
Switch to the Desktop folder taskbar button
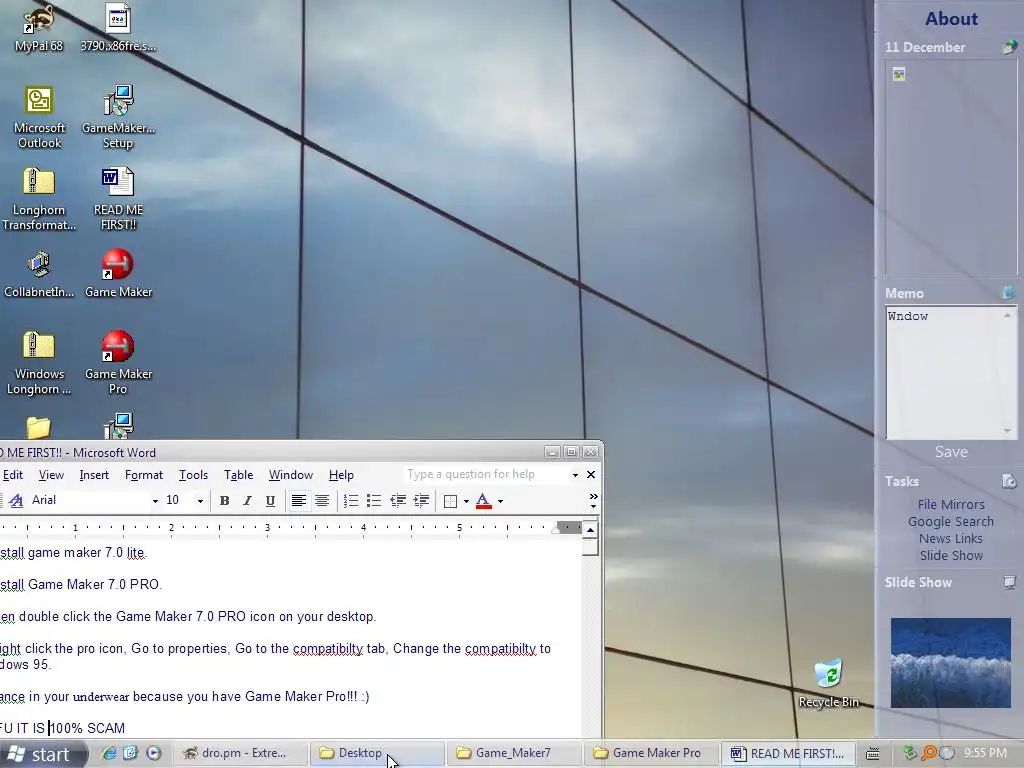coord(377,753)
